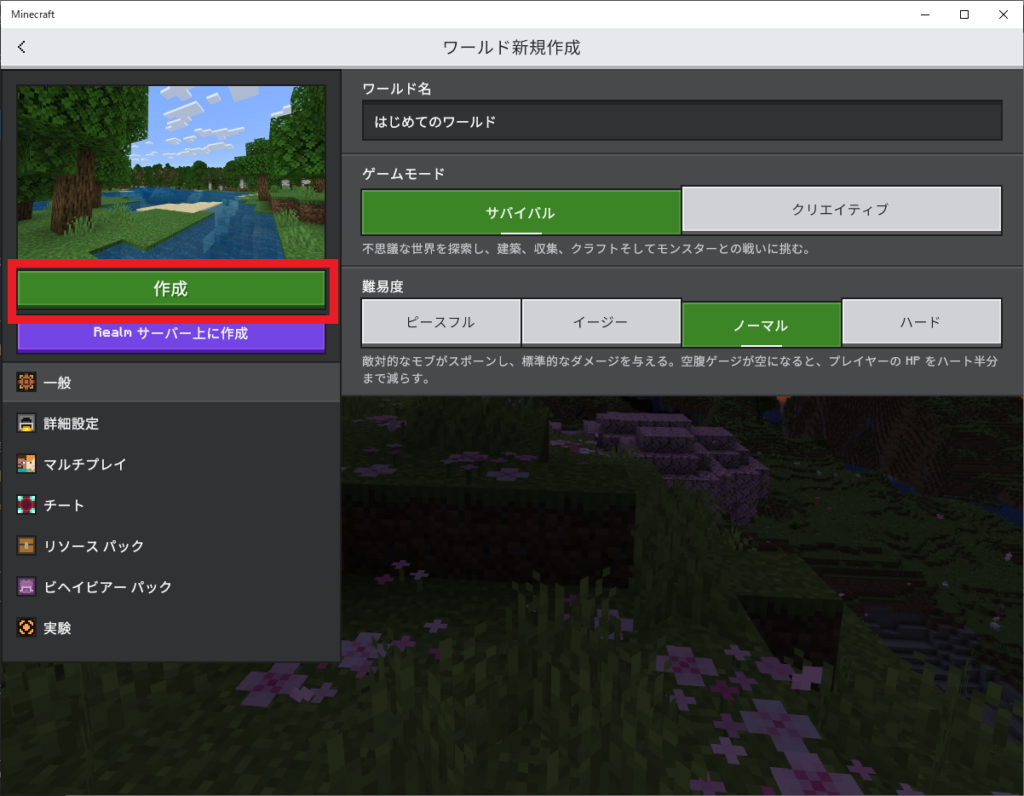Image resolution: width=1024 pixels, height=796 pixels.
Task: Click the ビヘイビアー パック icon
Action: click(x=26, y=586)
